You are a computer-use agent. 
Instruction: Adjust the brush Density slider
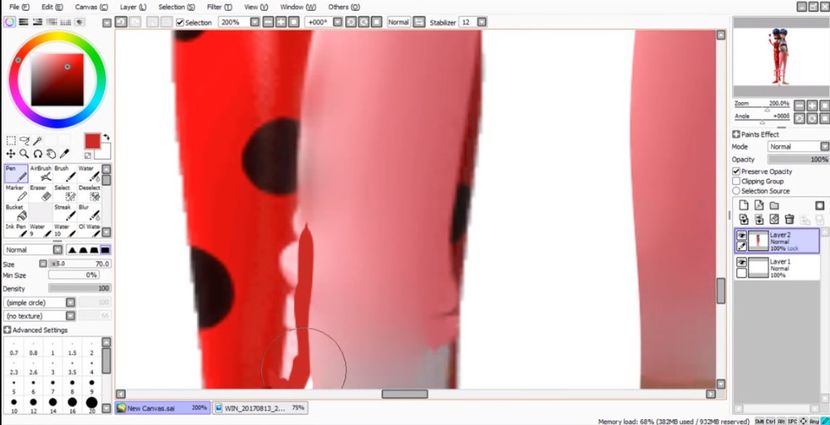click(x=79, y=288)
